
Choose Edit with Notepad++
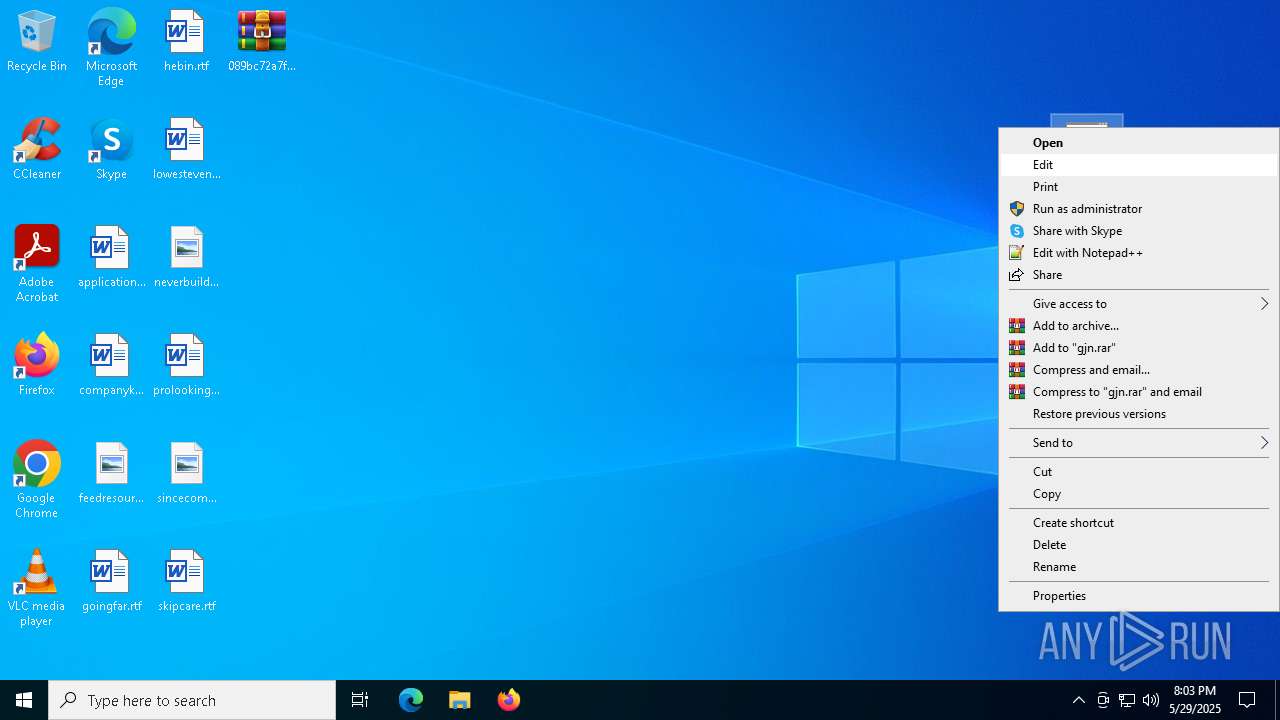coord(1139,253)
